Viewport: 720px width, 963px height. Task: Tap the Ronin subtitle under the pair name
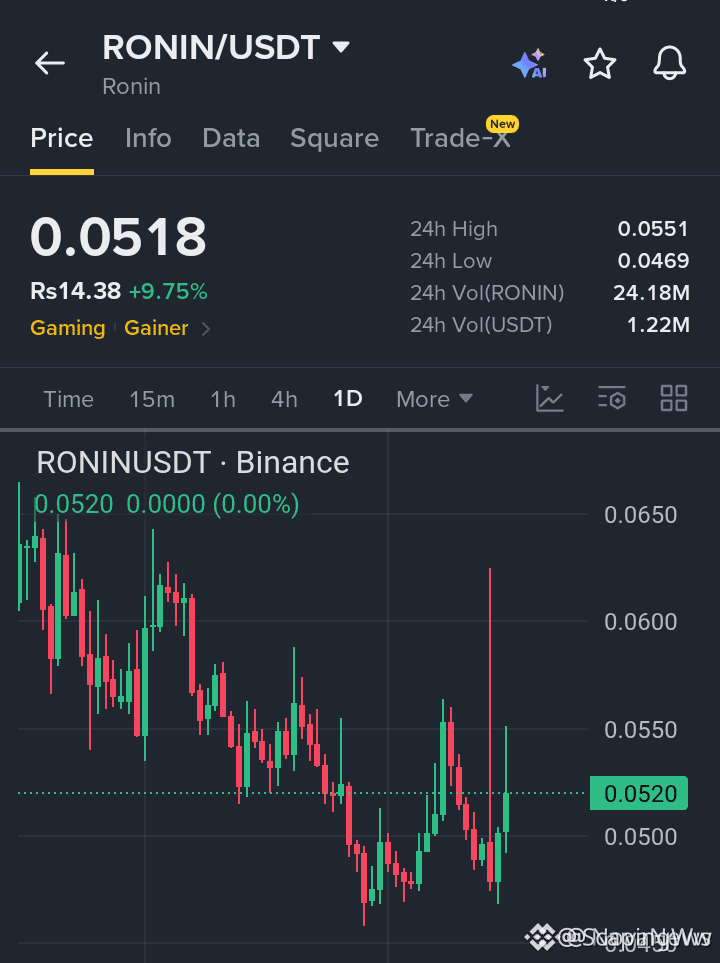pos(131,87)
